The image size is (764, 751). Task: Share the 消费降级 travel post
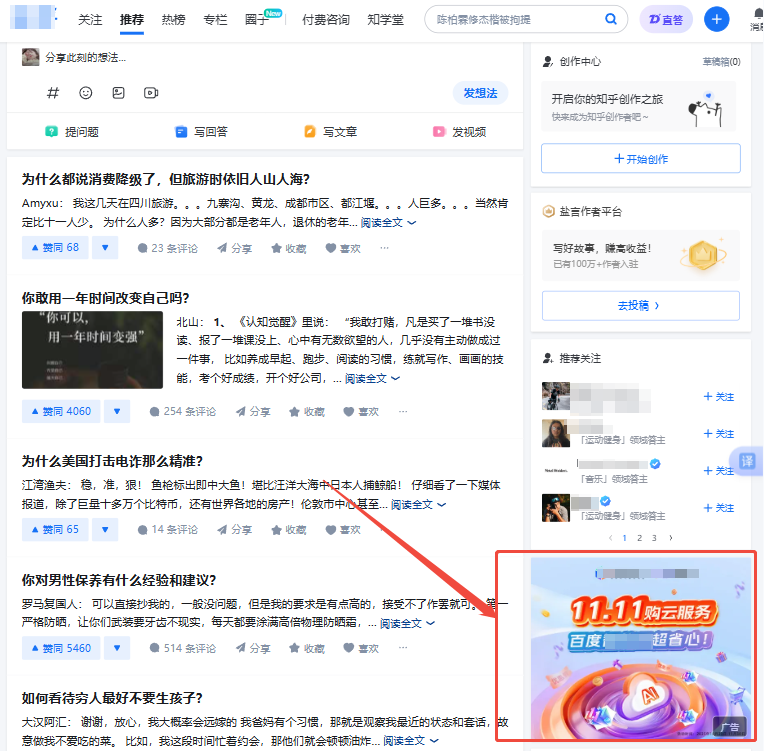click(234, 248)
